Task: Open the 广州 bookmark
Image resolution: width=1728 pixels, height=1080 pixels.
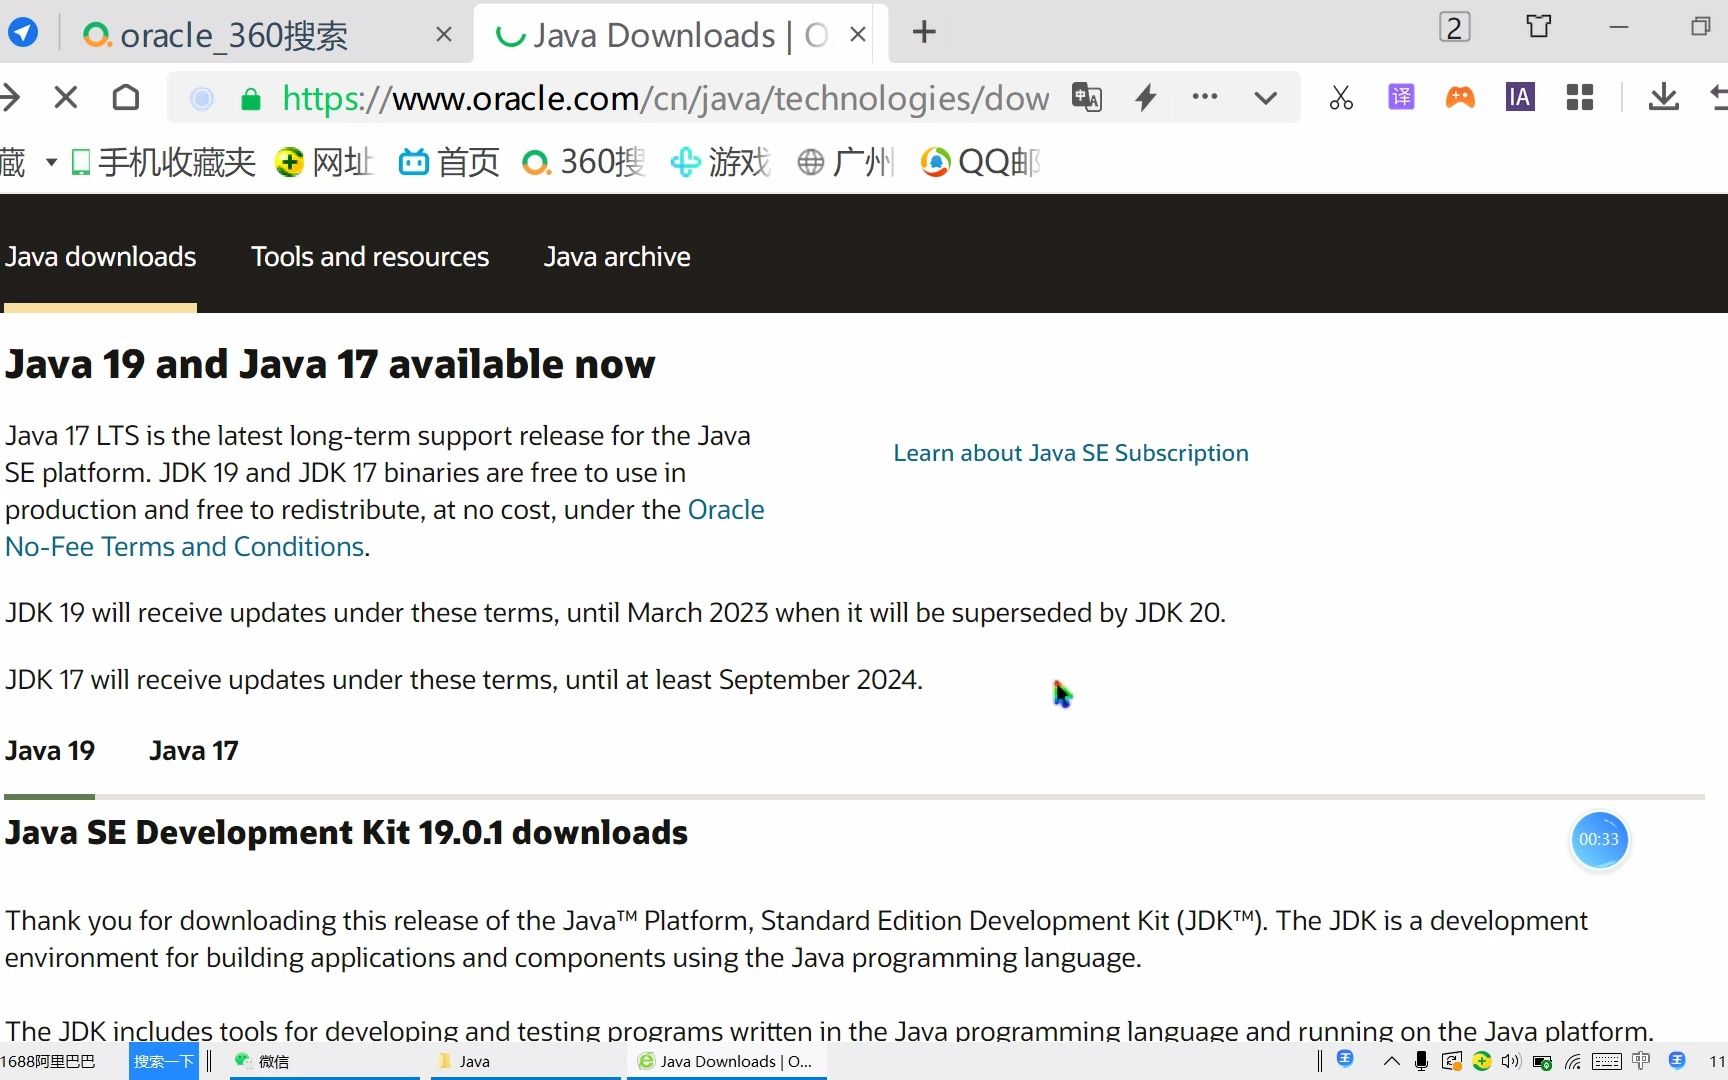Action: tap(846, 162)
